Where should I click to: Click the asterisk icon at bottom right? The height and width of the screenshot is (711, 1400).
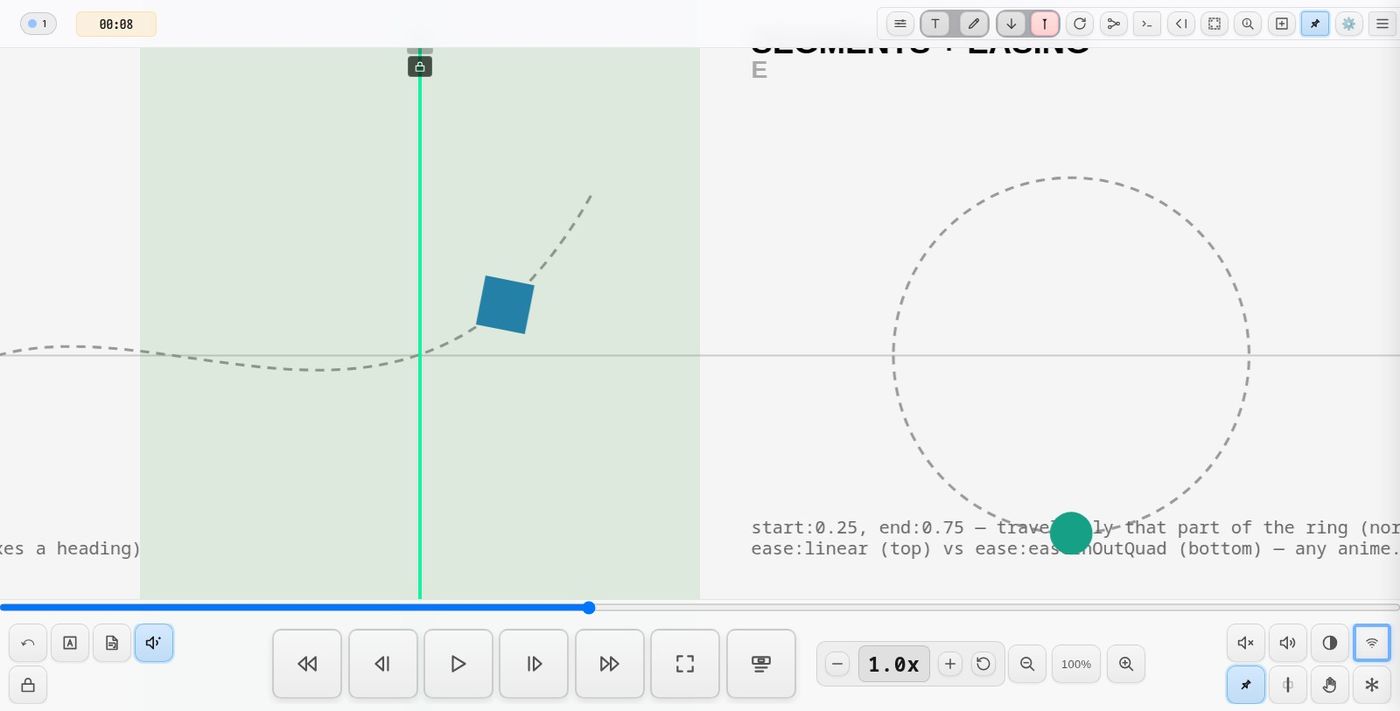point(1371,685)
